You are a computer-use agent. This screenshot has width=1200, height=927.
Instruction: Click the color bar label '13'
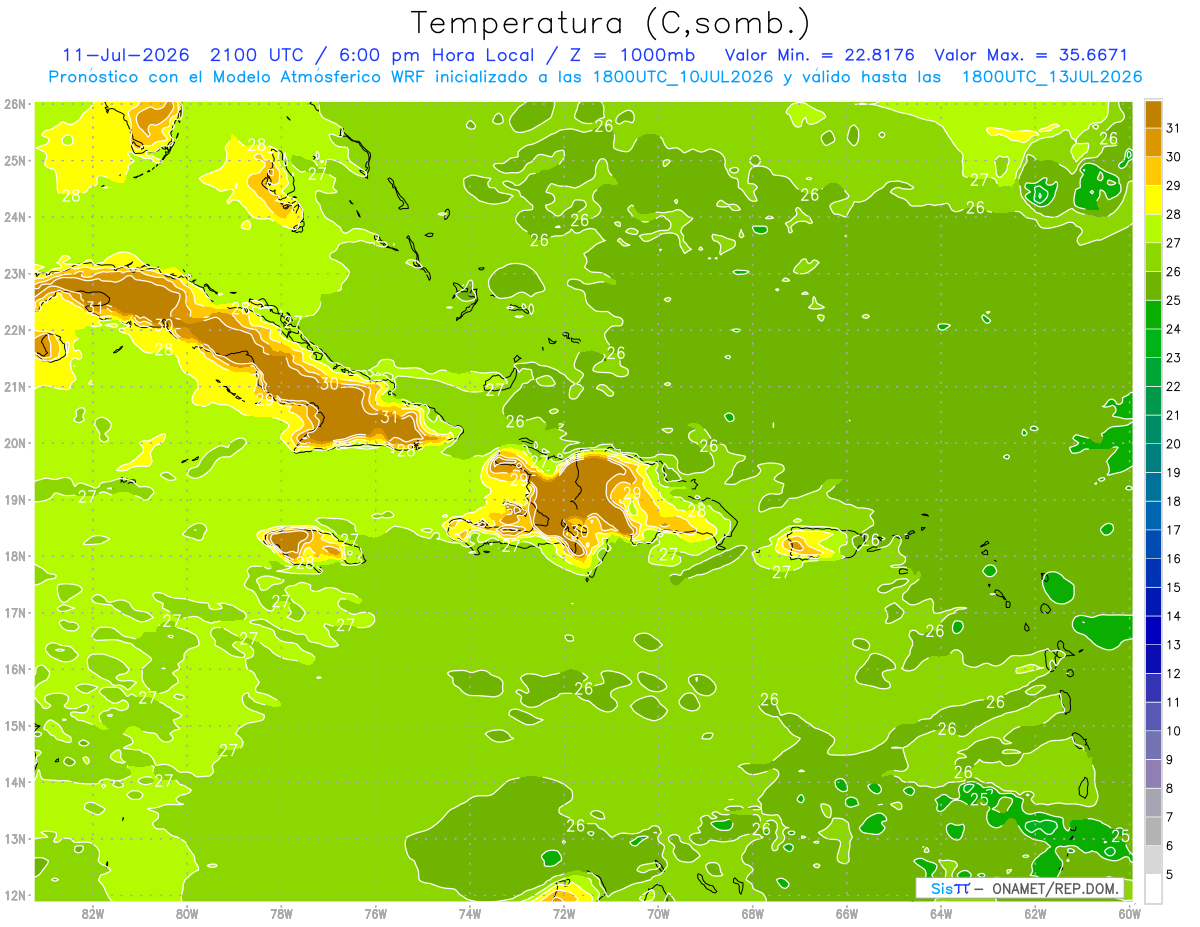[x=1174, y=645]
